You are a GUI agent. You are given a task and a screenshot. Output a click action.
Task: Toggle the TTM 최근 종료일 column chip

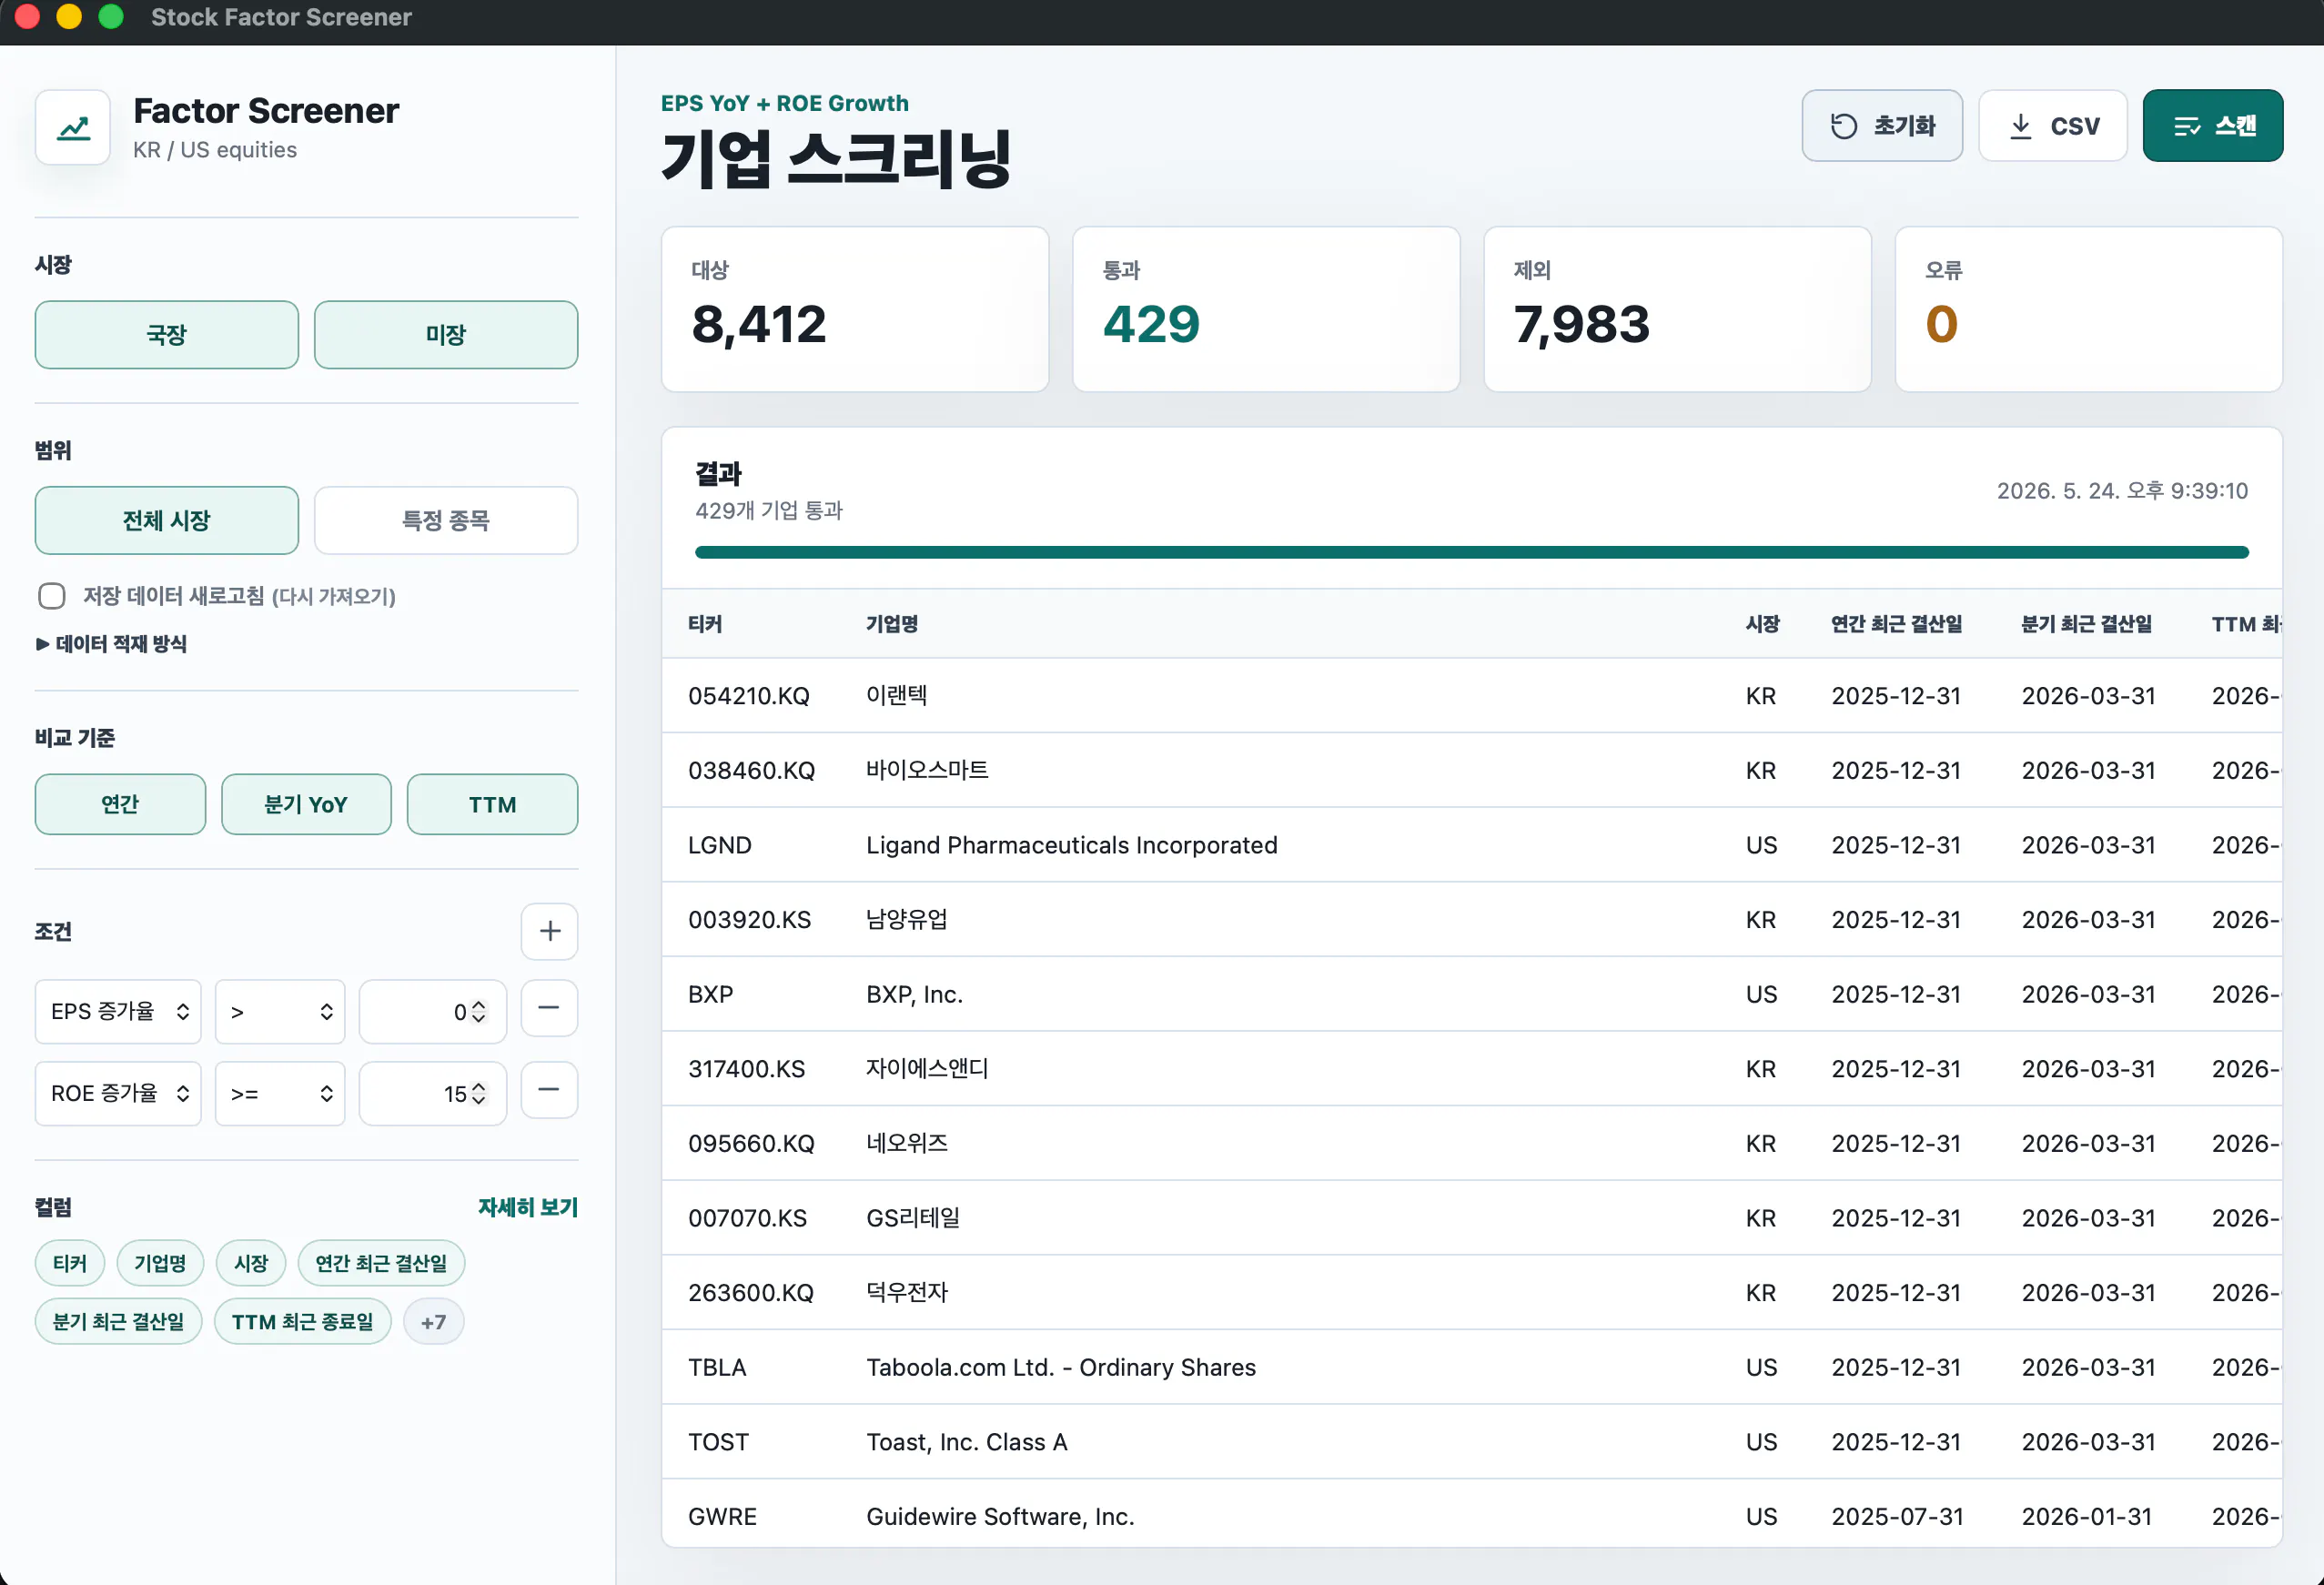(303, 1322)
